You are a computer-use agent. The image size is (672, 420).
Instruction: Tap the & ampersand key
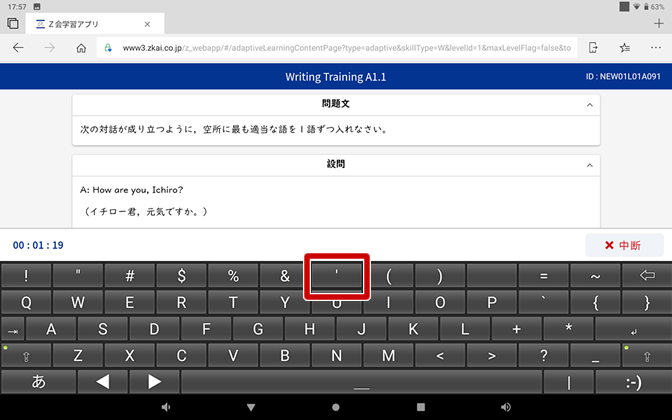(x=285, y=276)
